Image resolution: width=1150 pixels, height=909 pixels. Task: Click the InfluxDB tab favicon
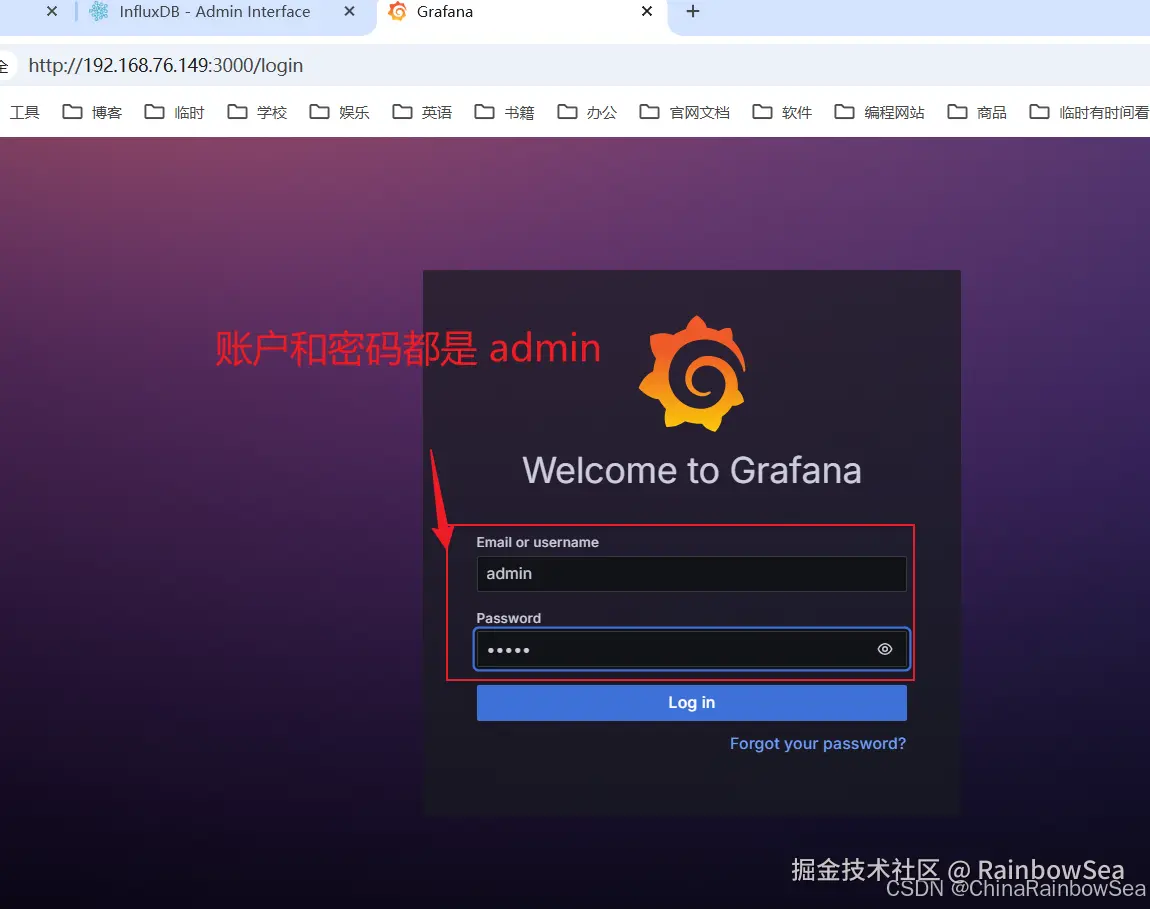(99, 12)
